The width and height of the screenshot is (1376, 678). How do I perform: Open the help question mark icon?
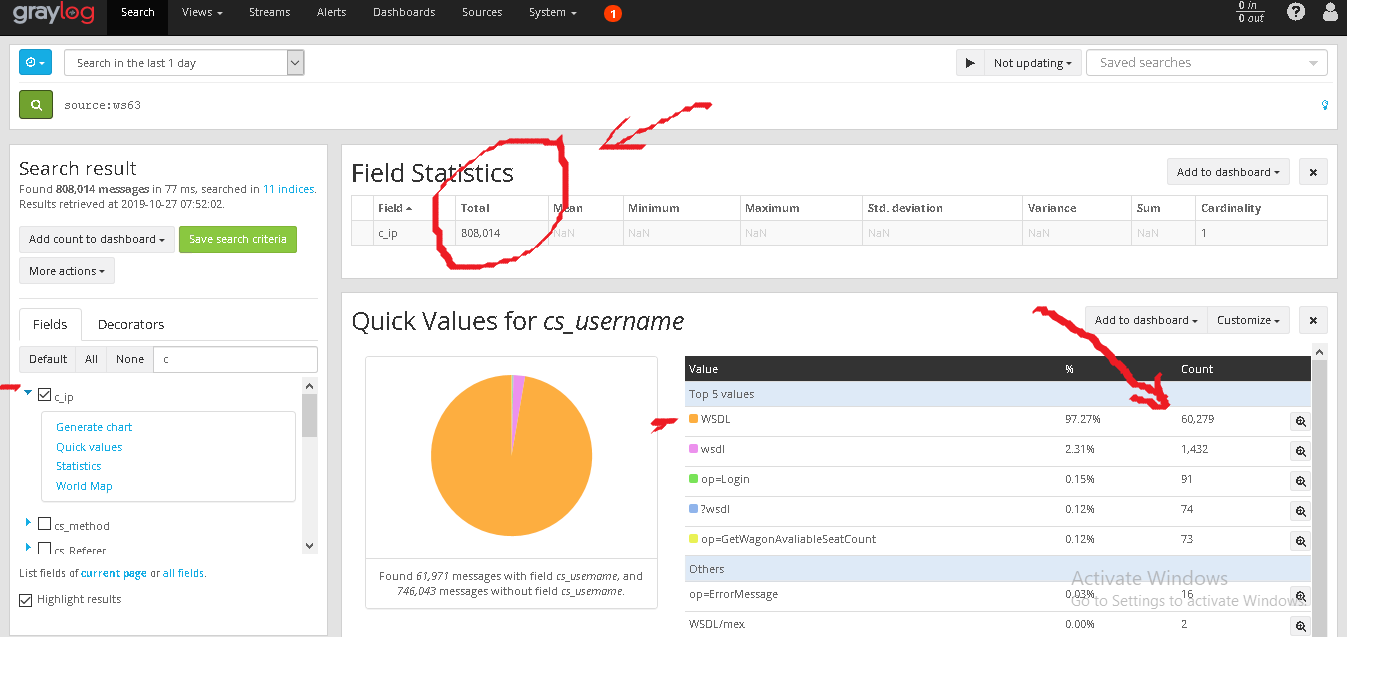tap(1296, 12)
